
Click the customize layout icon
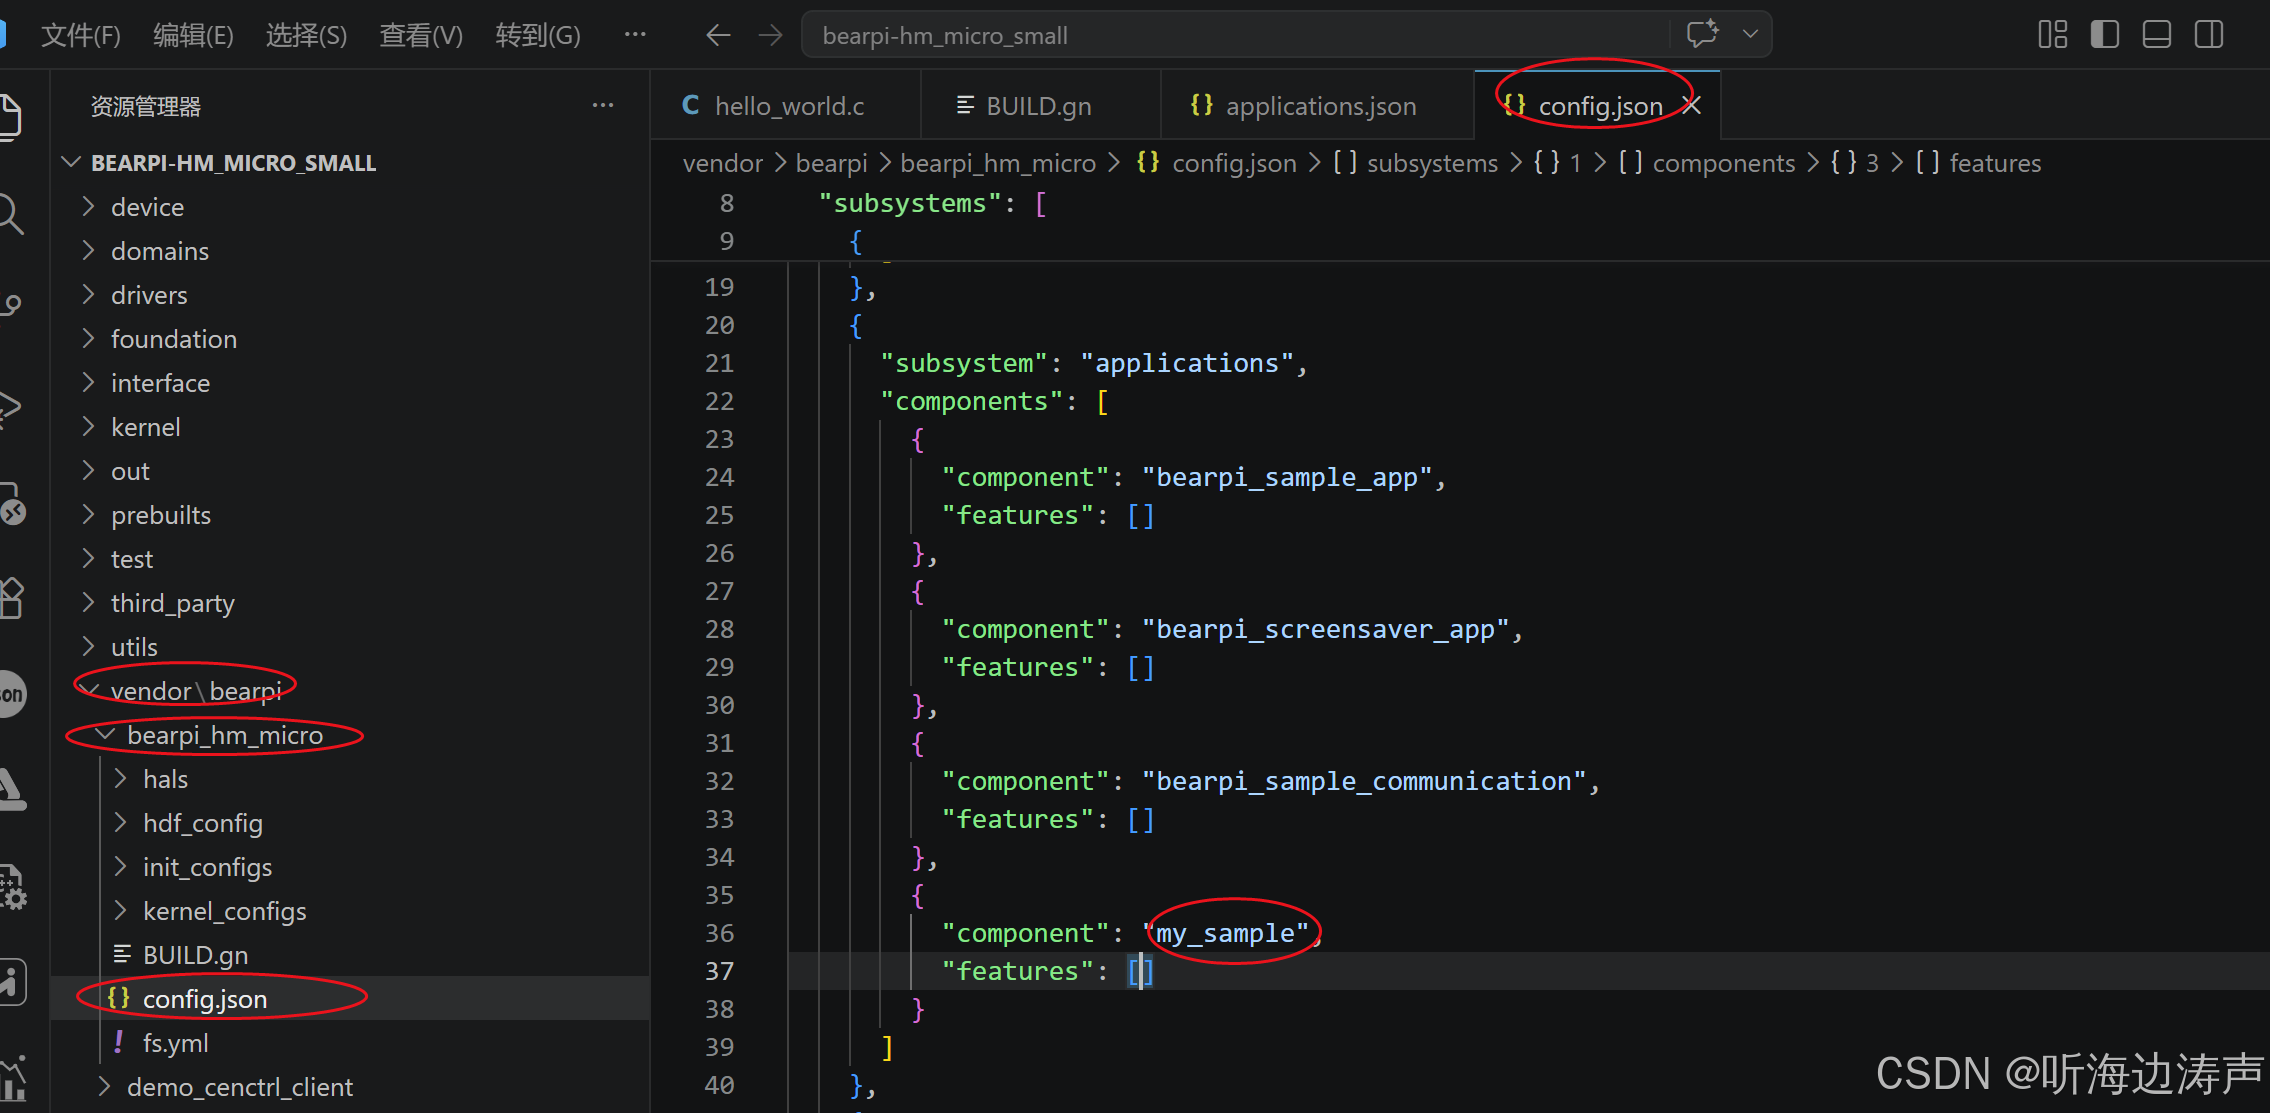[x=2052, y=35]
